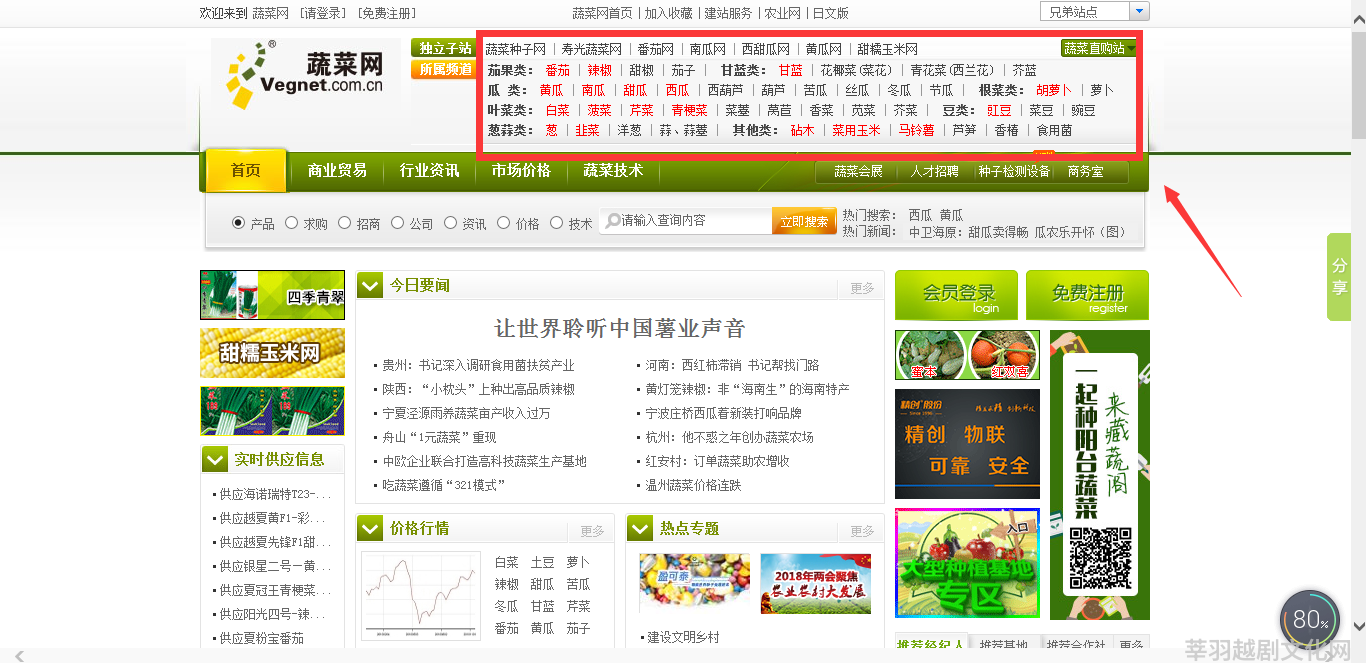Open the 蔬菜网首页 top link
The width and height of the screenshot is (1366, 663).
click(602, 13)
